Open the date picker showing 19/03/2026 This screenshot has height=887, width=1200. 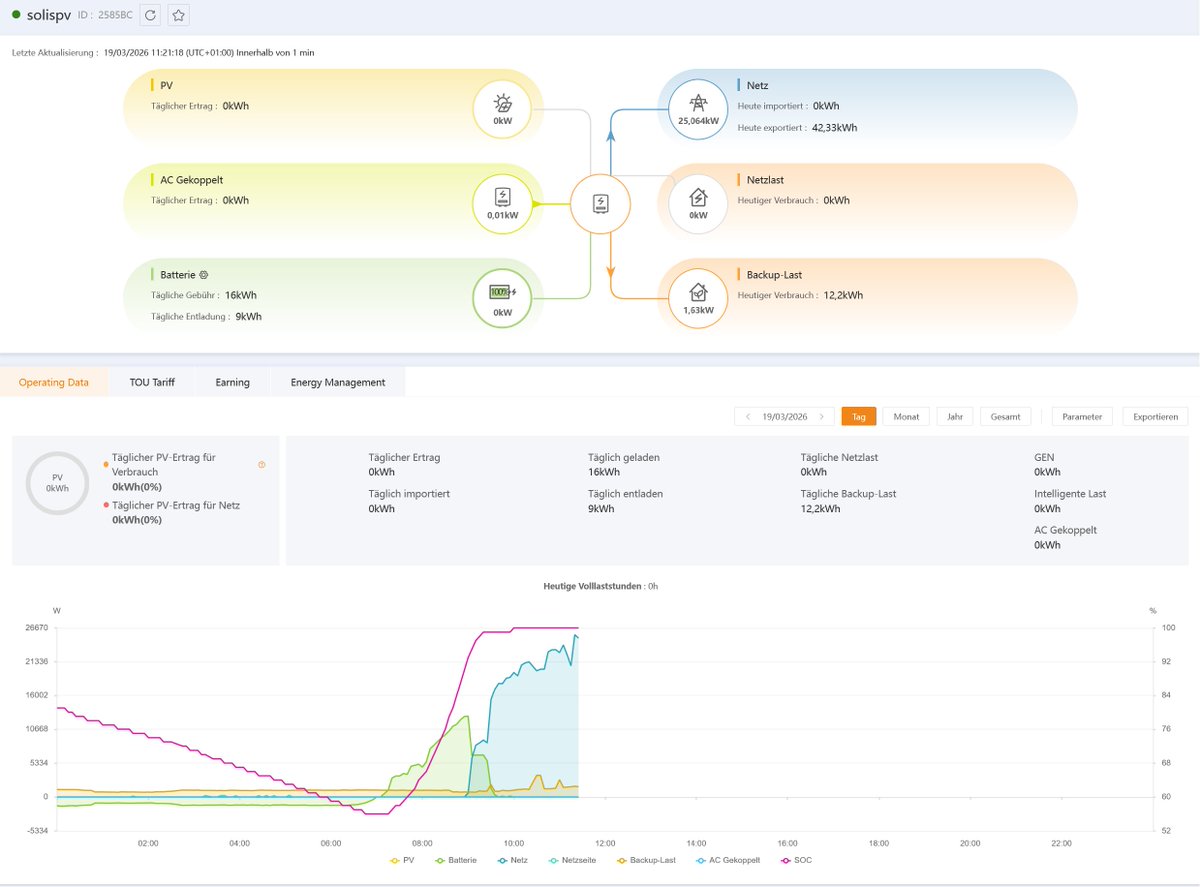pos(784,416)
